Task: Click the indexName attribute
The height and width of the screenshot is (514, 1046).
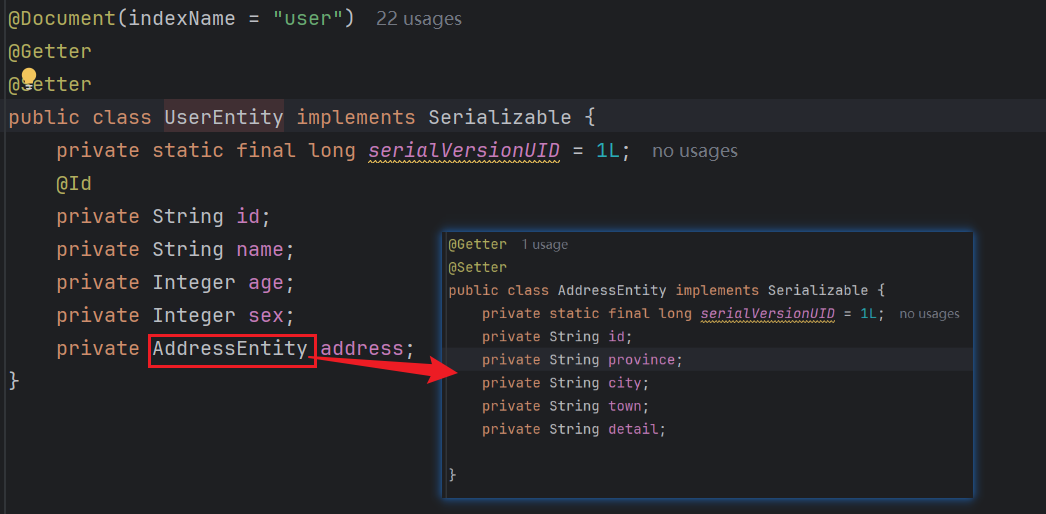Action: click(182, 19)
